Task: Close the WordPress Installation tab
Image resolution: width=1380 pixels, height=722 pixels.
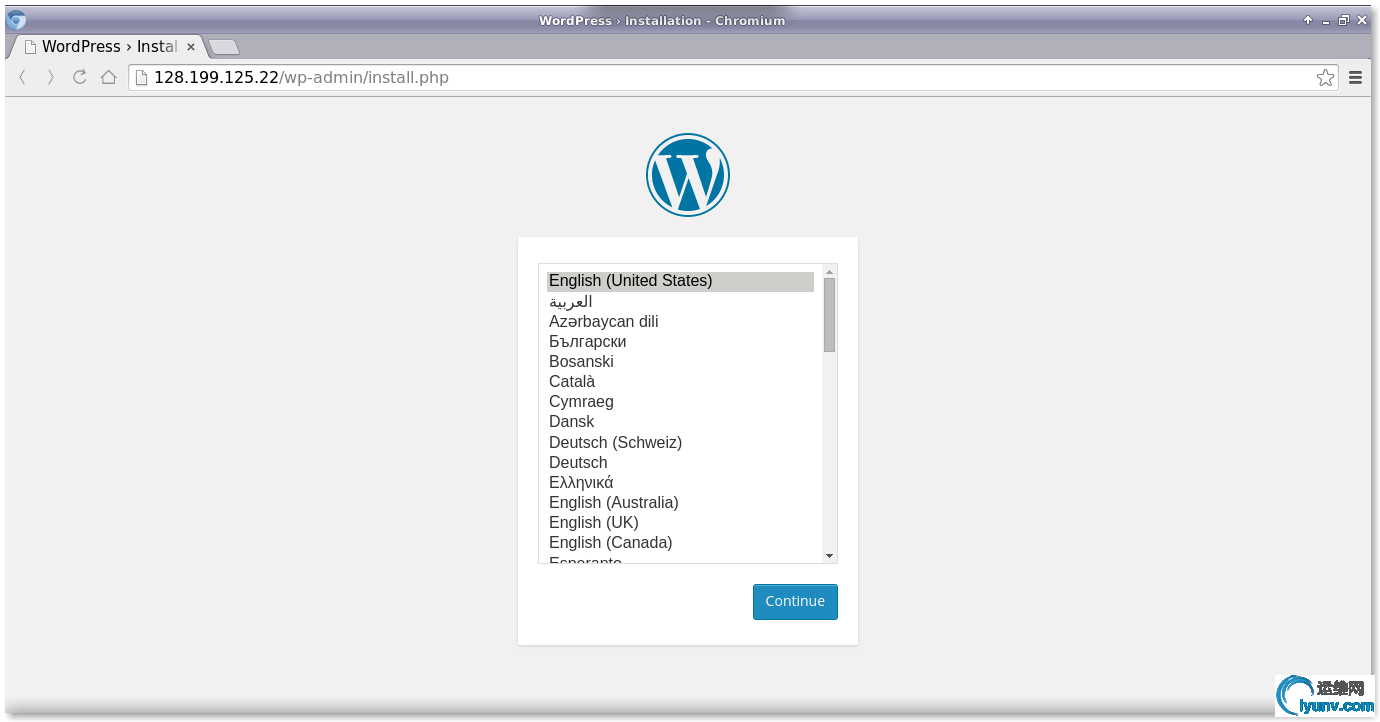Action: (x=191, y=47)
